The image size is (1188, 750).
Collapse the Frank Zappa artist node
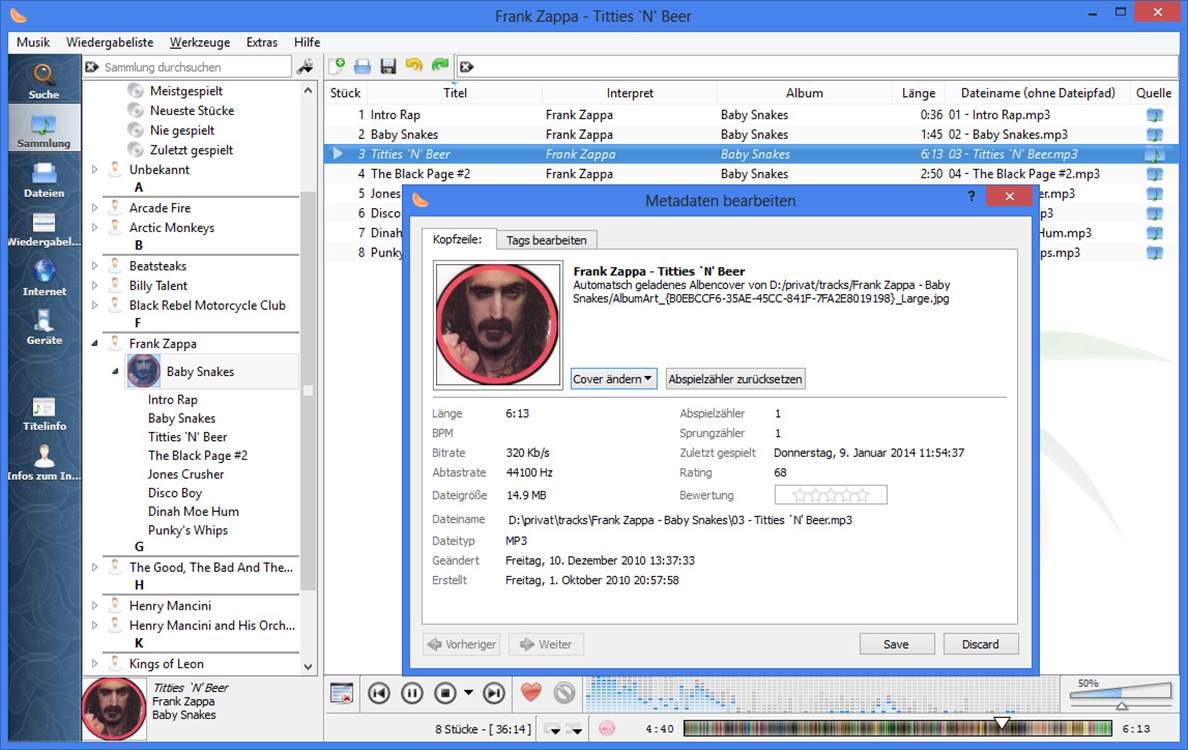tap(95, 344)
